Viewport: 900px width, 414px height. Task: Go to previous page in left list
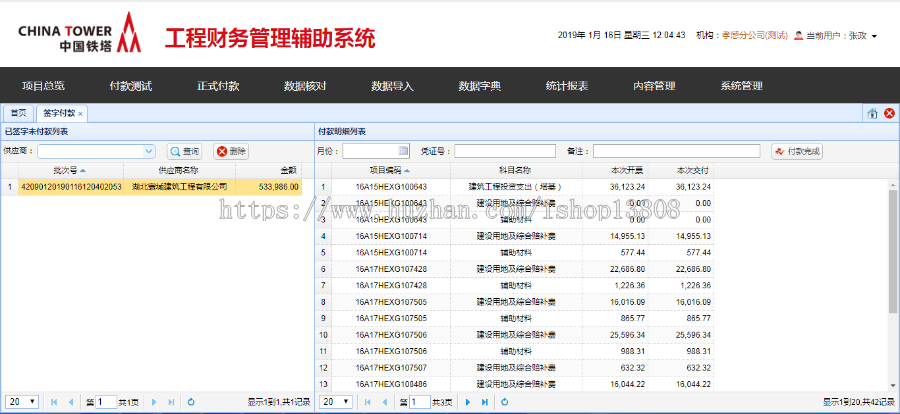click(x=71, y=402)
